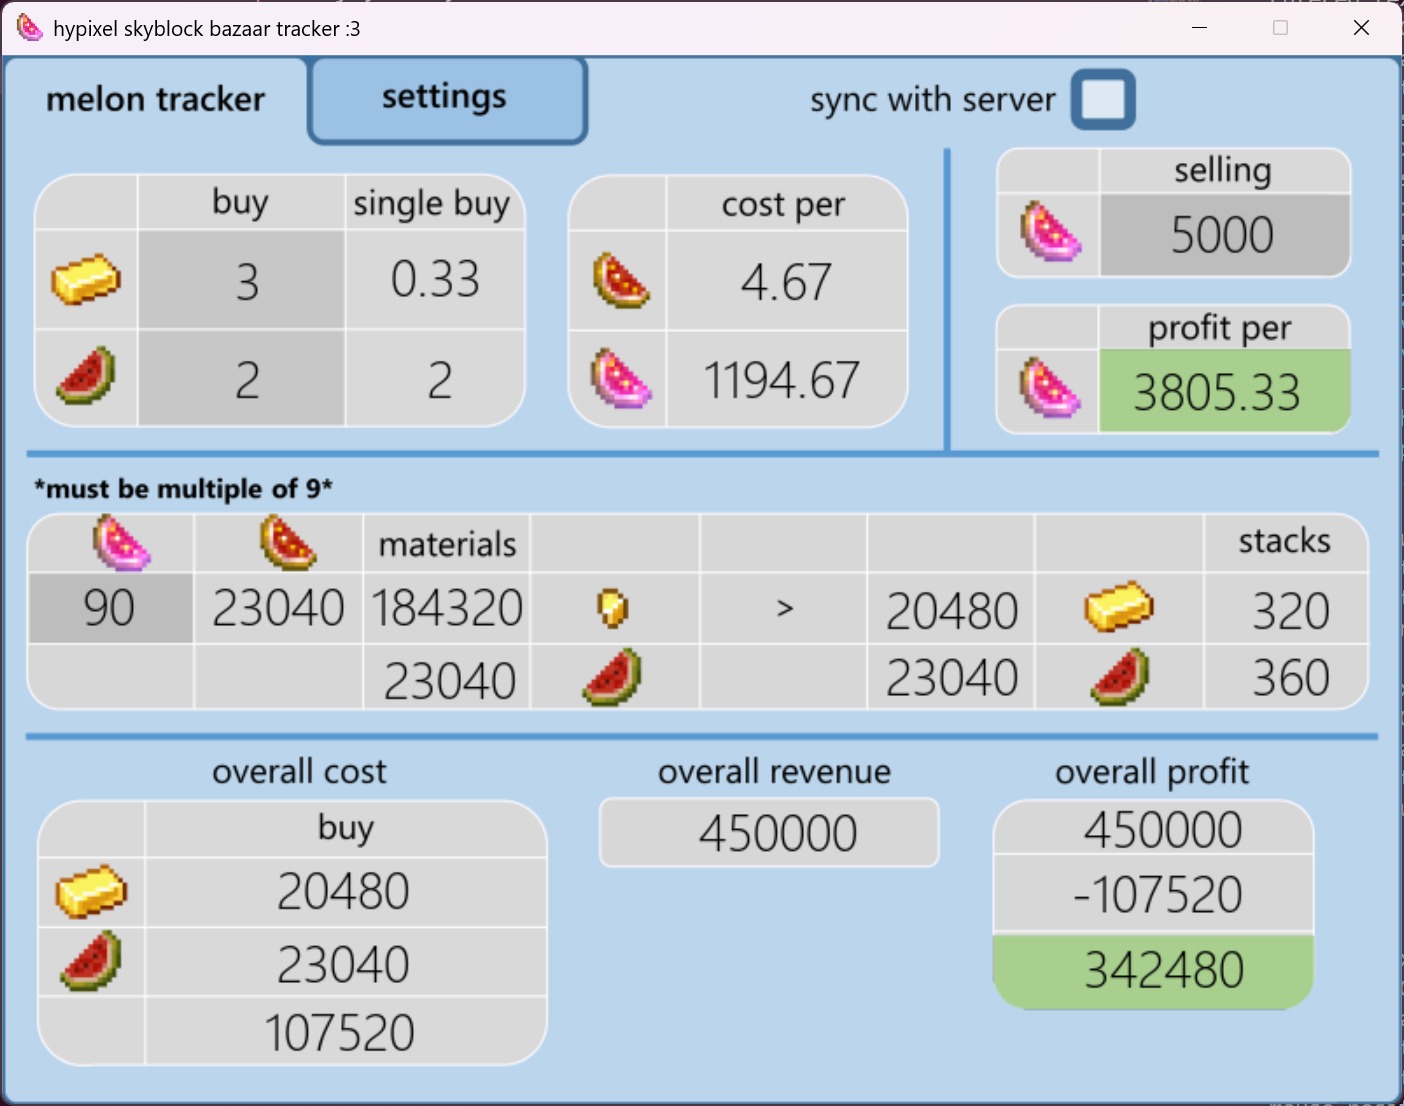Click the glistering melon icon in cost per table
The image size is (1404, 1106).
point(620,280)
